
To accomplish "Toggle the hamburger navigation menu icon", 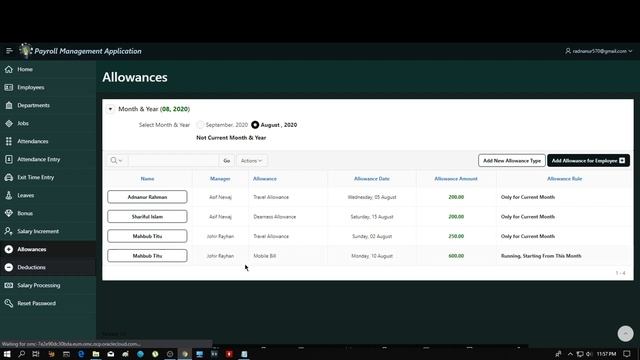I will (x=9, y=51).
